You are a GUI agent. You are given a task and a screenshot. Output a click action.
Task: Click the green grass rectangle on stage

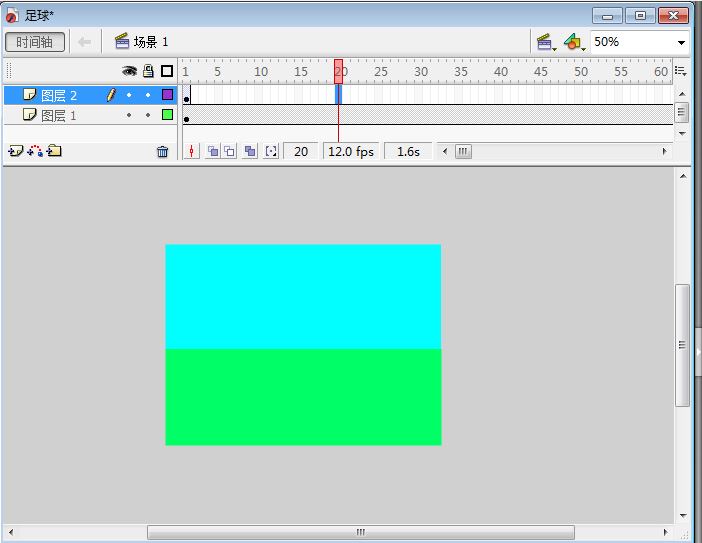pyautogui.click(x=303, y=397)
